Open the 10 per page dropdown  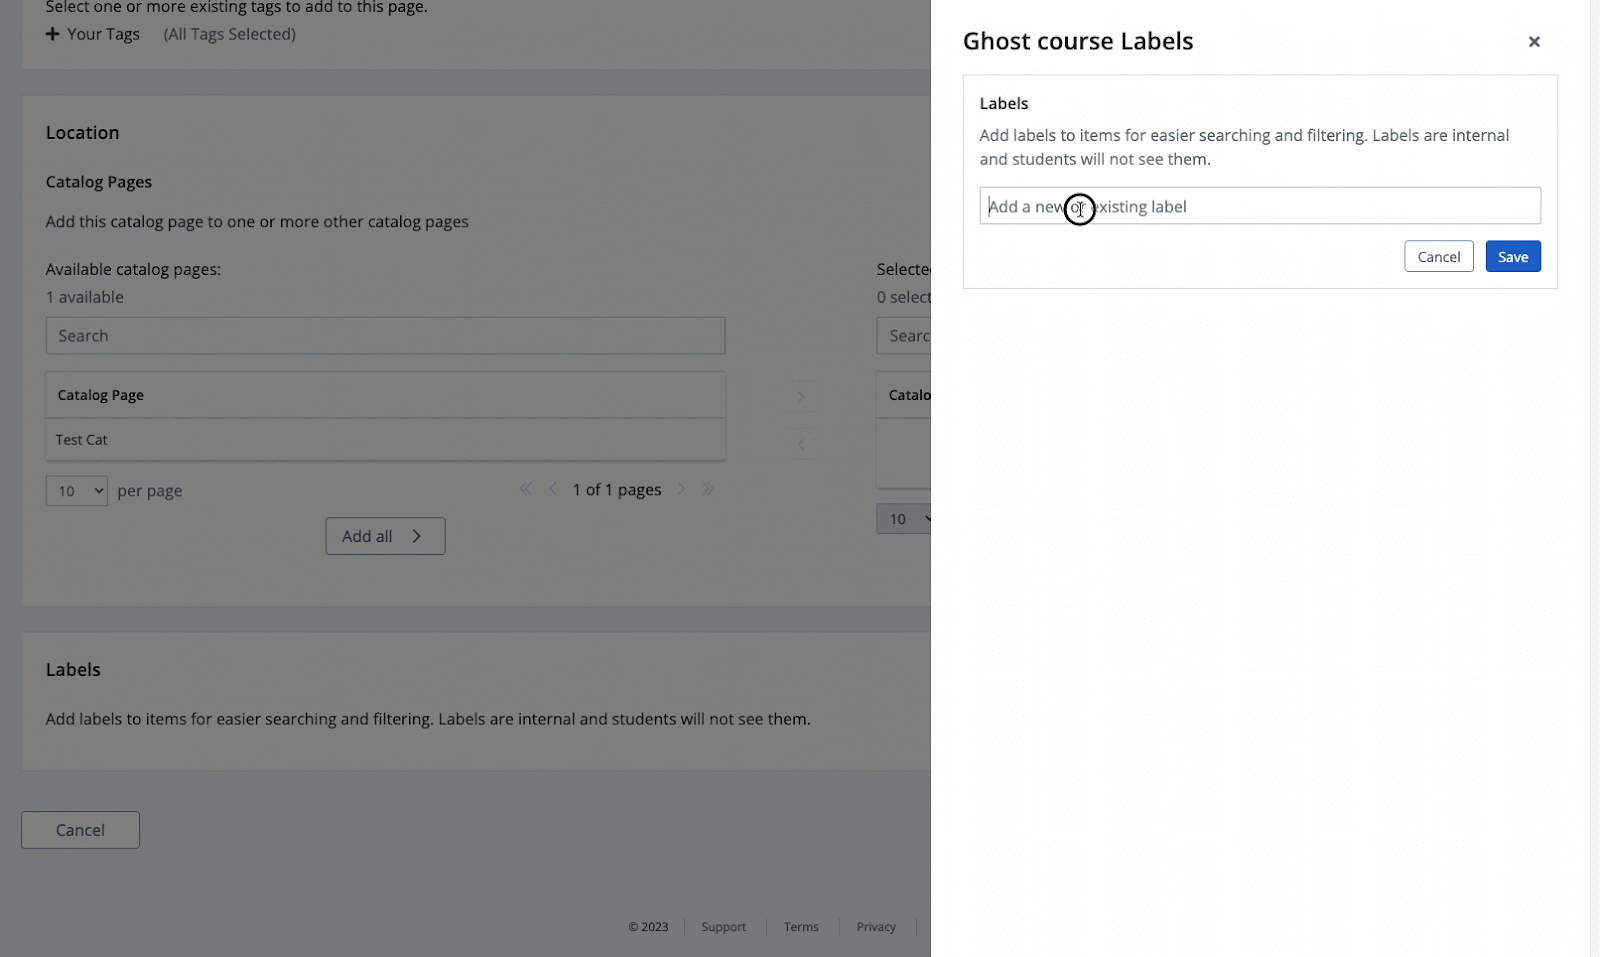[x=76, y=491]
